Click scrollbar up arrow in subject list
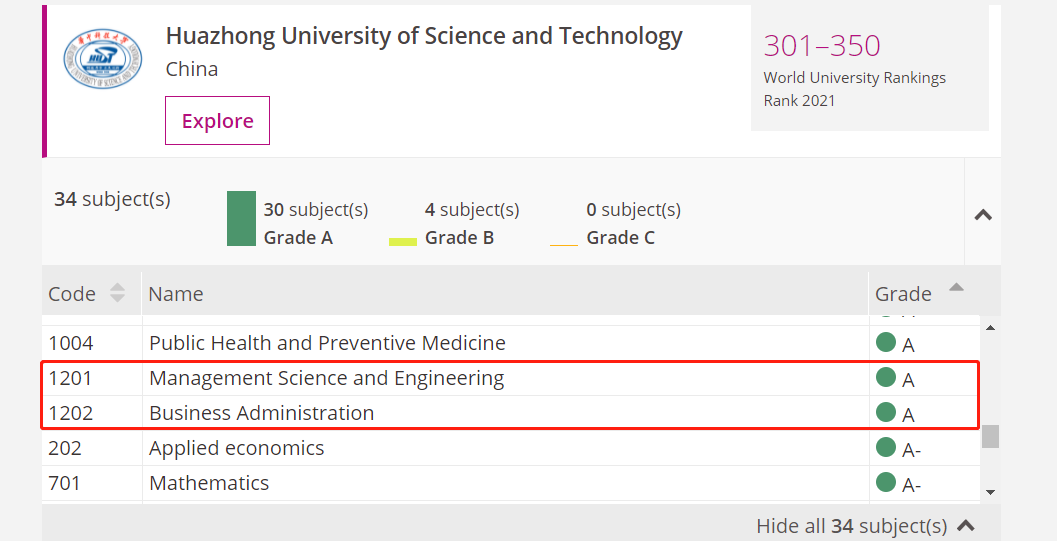 click(x=990, y=328)
